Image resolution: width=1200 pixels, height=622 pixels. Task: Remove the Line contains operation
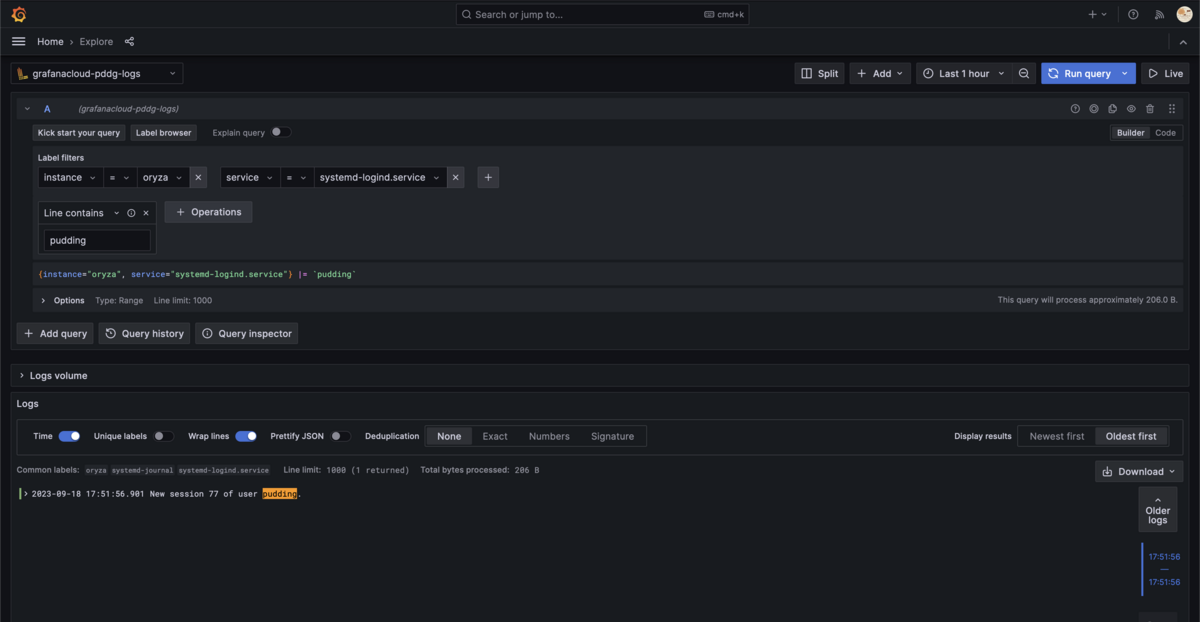click(146, 213)
